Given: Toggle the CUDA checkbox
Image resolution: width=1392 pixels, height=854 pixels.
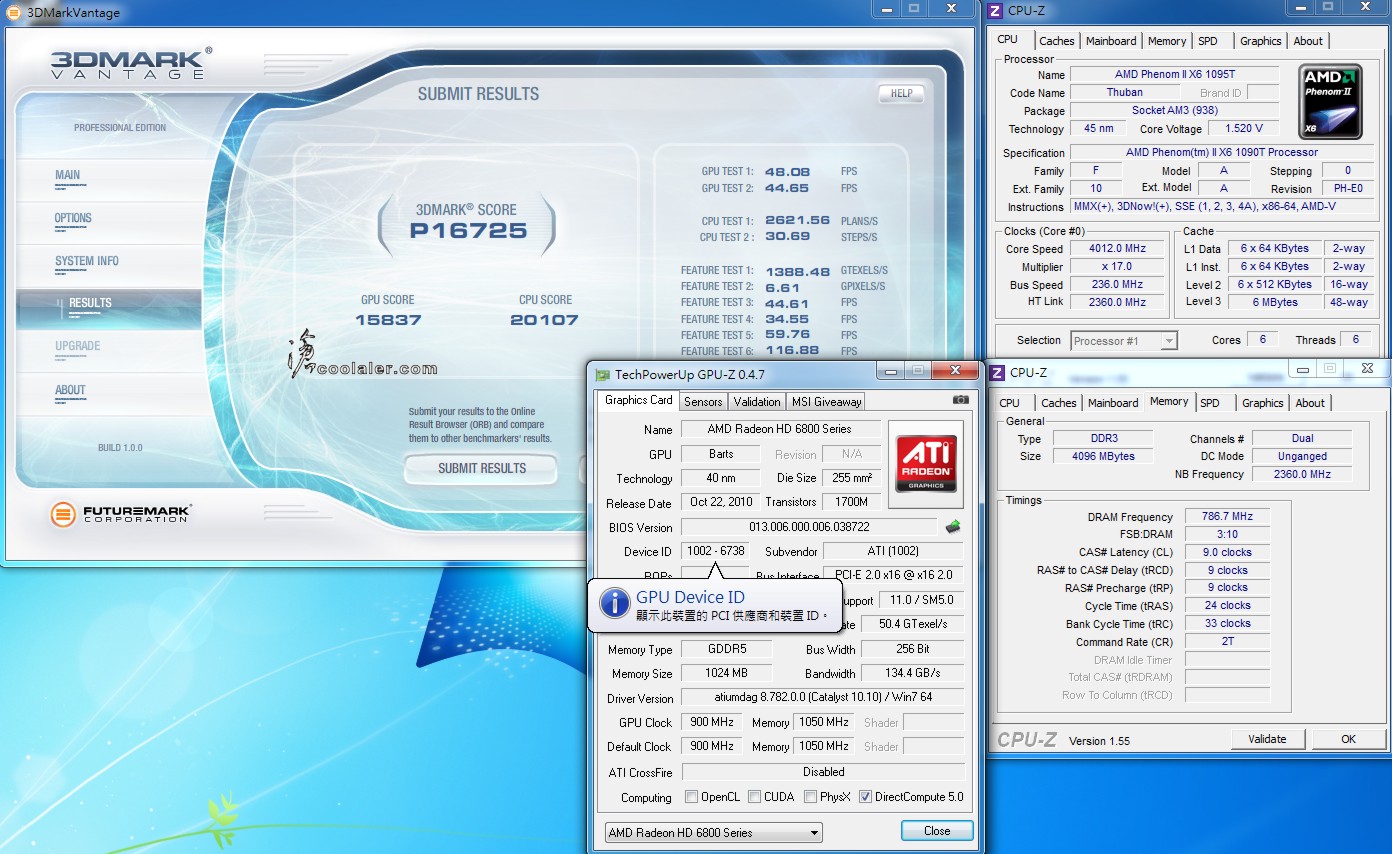Looking at the screenshot, I should click(x=754, y=797).
